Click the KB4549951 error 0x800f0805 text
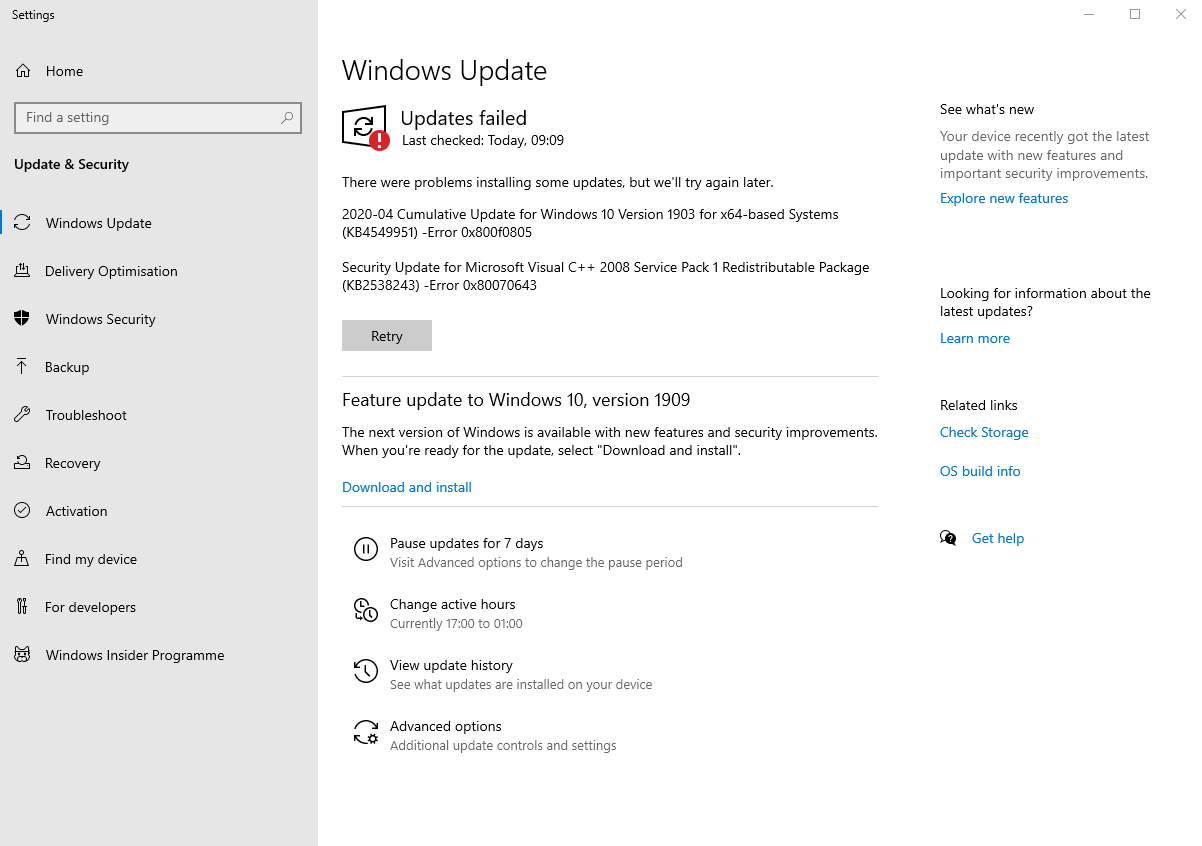 590,223
